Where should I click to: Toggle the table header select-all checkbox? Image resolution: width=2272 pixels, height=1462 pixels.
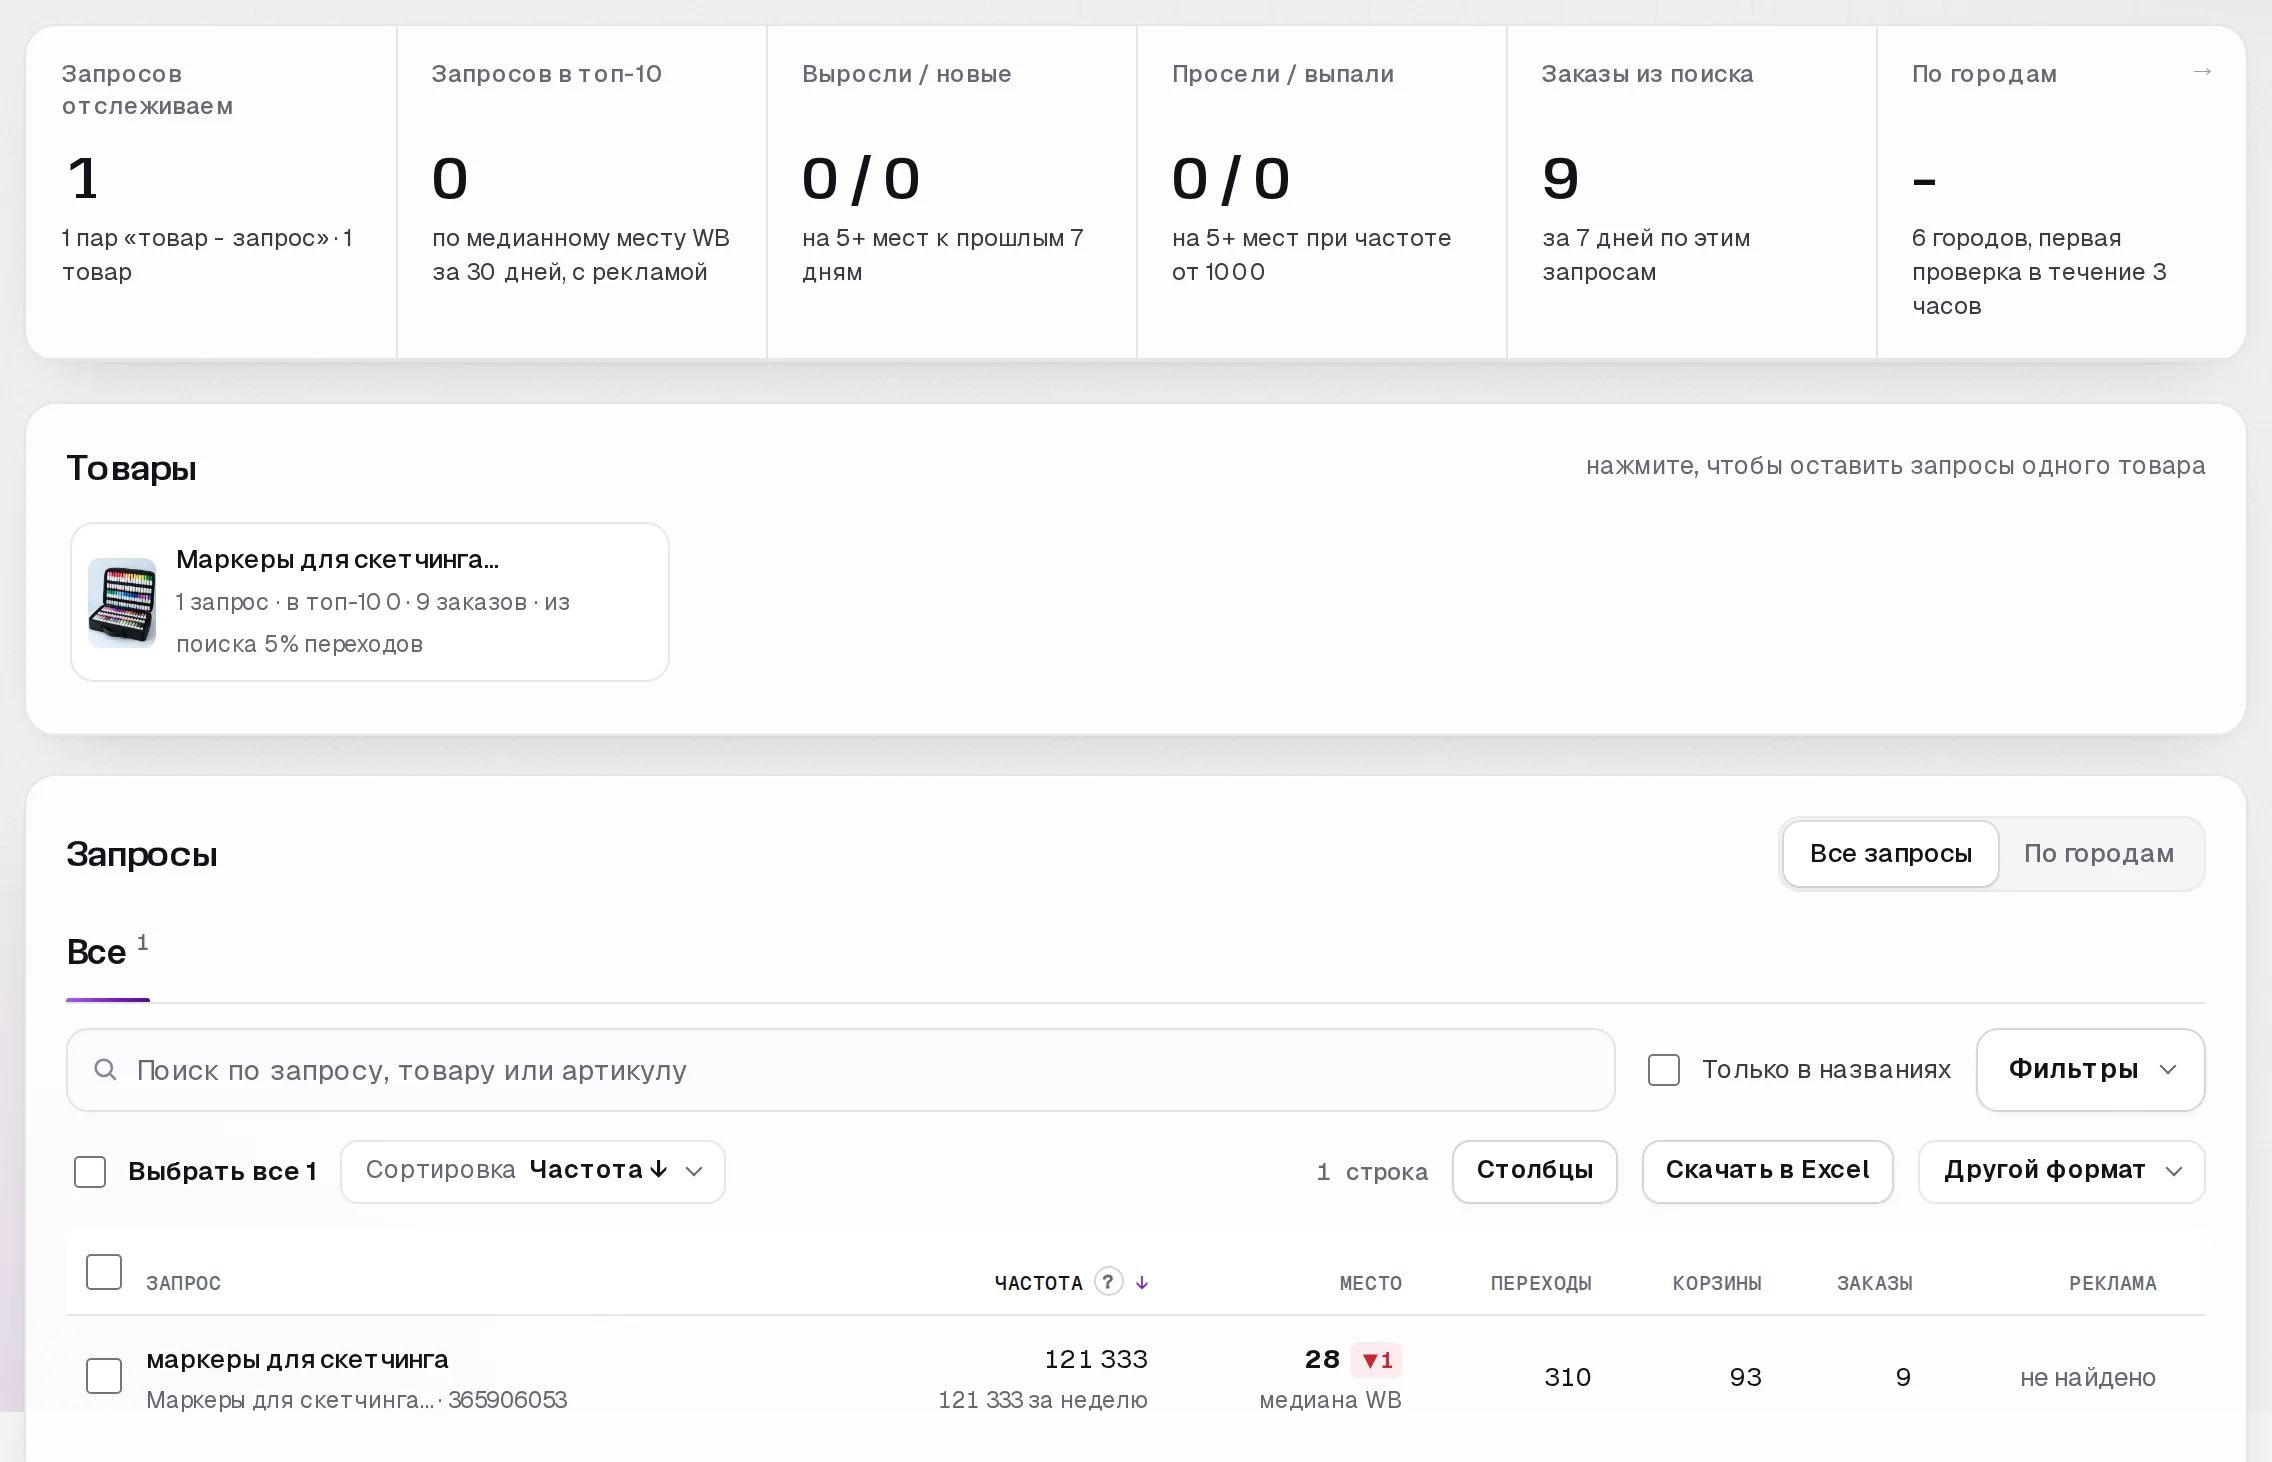(x=104, y=1272)
